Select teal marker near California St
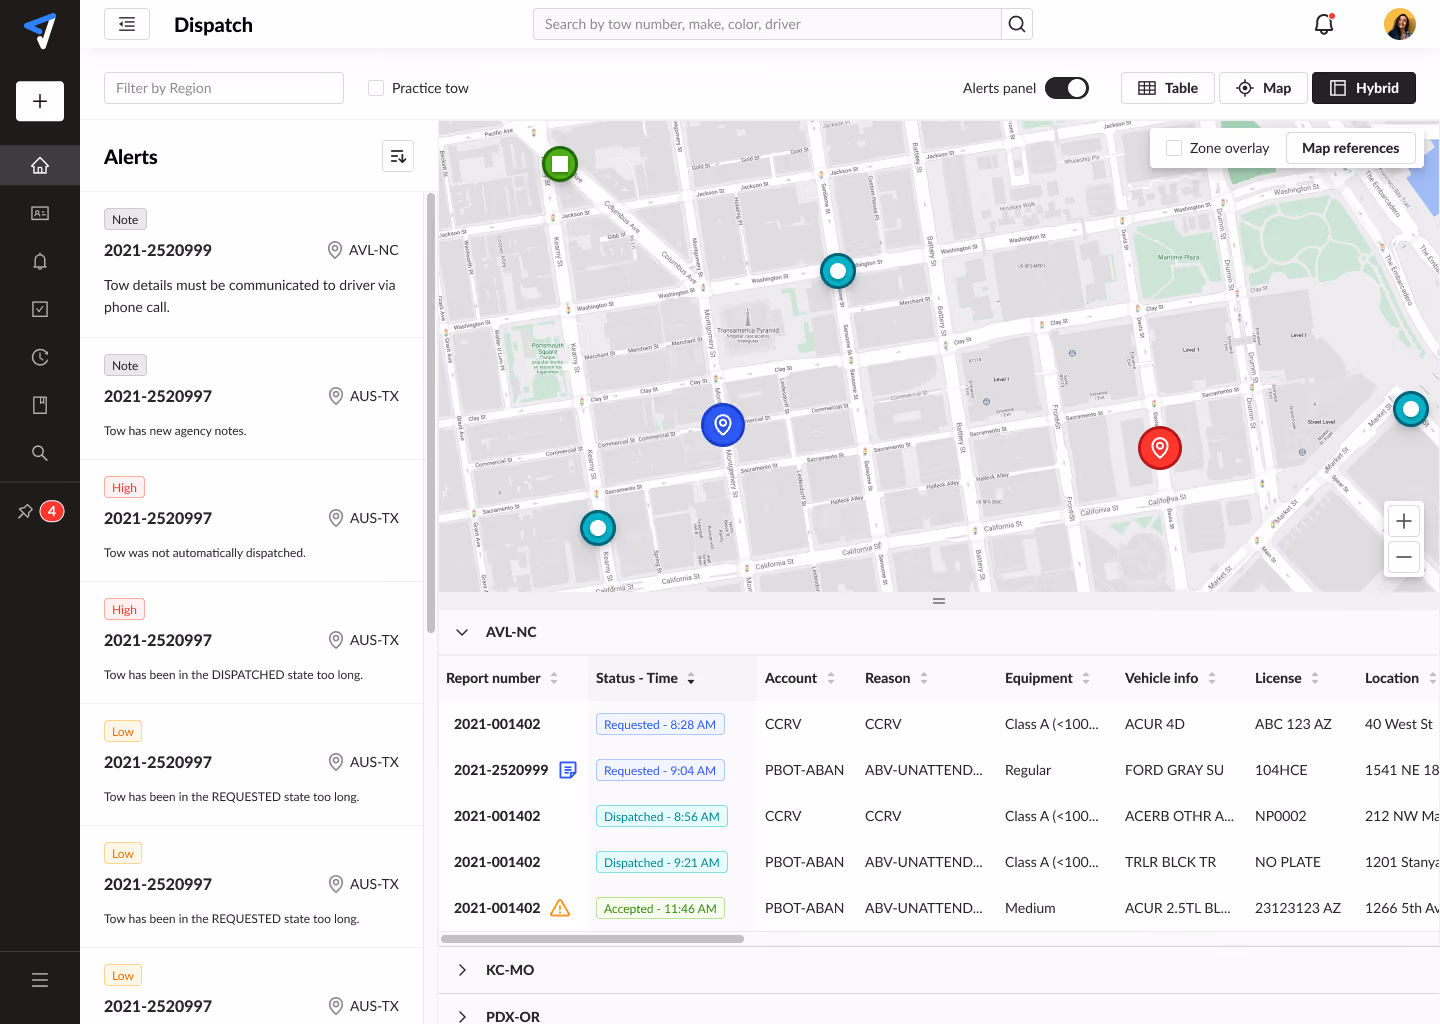Screen dimensions: 1440x1024 click(x=598, y=527)
